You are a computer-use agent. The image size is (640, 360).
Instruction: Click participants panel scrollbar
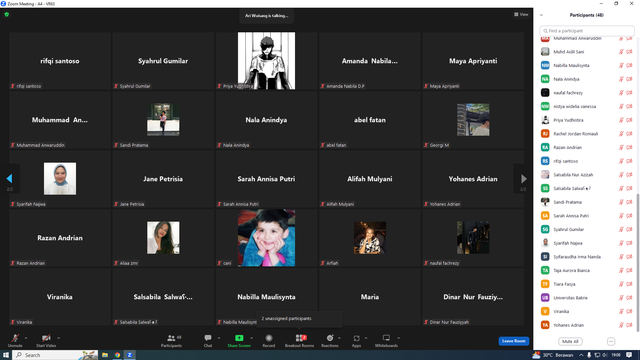637,261
